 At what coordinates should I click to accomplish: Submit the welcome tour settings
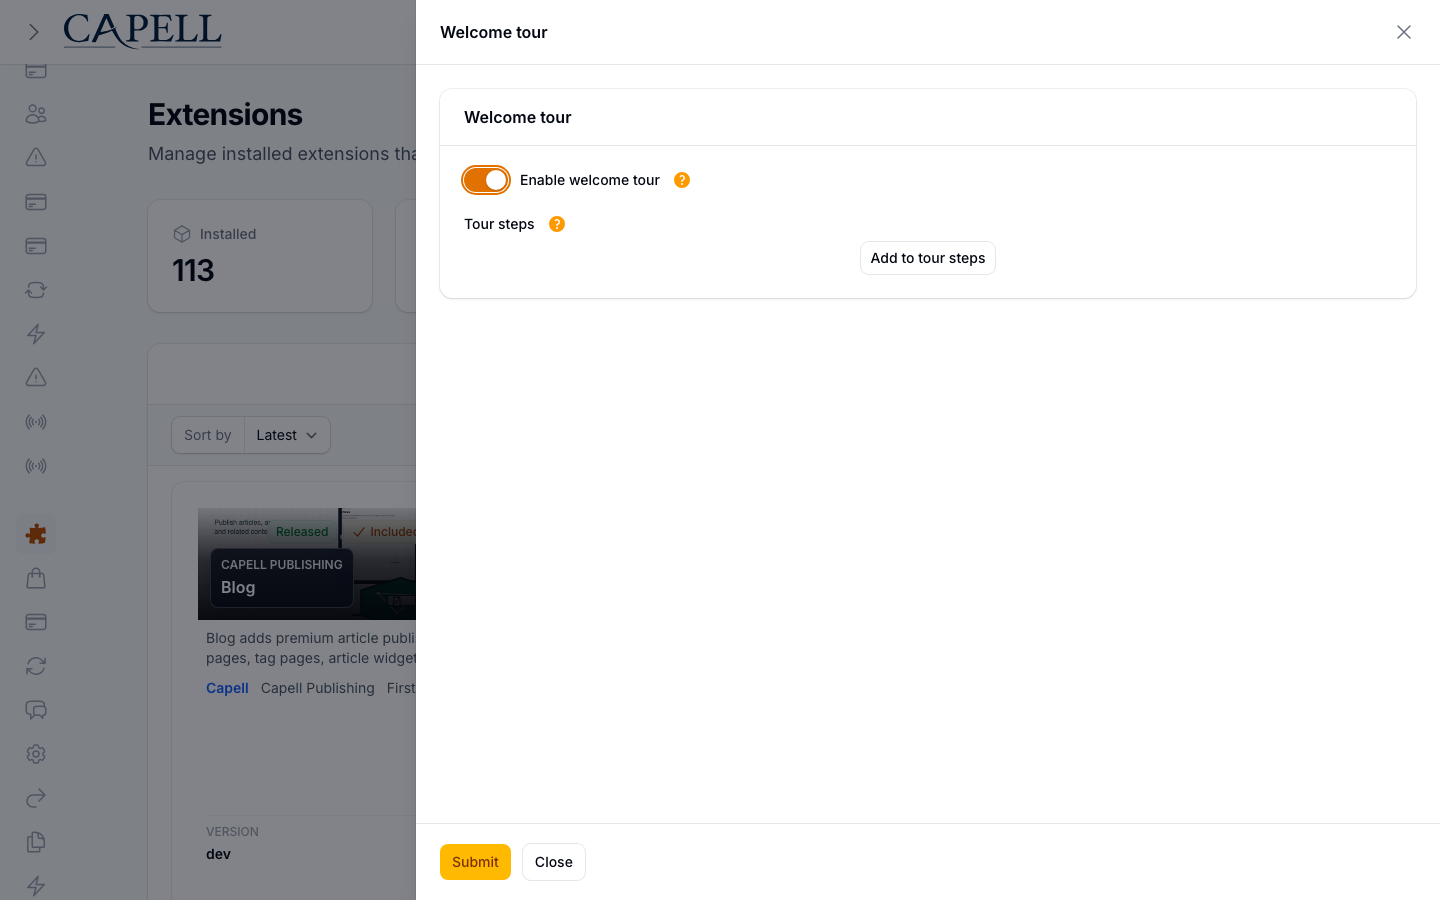pos(475,862)
